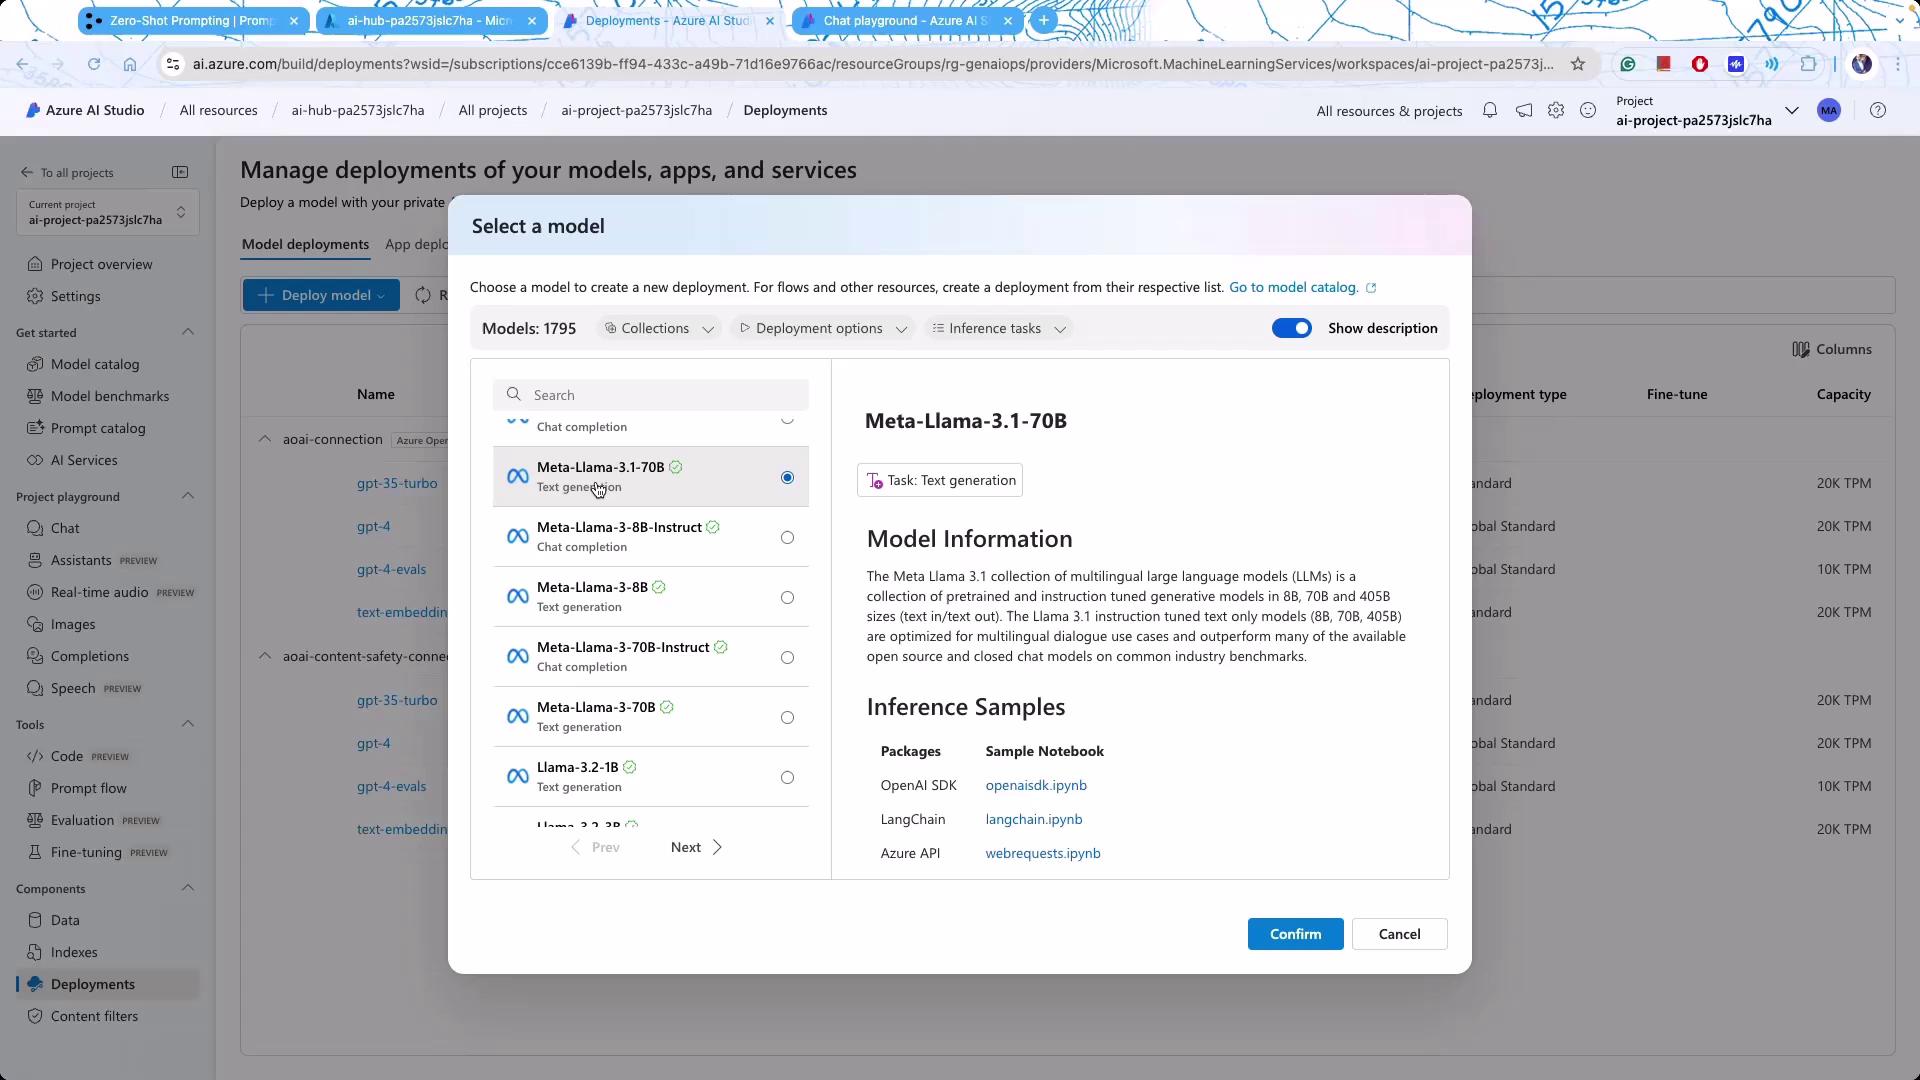Open the Model deployments tab
The width and height of the screenshot is (1920, 1080).
coord(305,244)
